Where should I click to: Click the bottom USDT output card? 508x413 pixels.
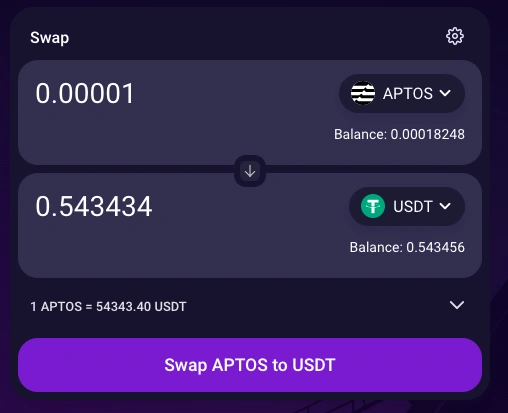pyautogui.click(x=250, y=225)
